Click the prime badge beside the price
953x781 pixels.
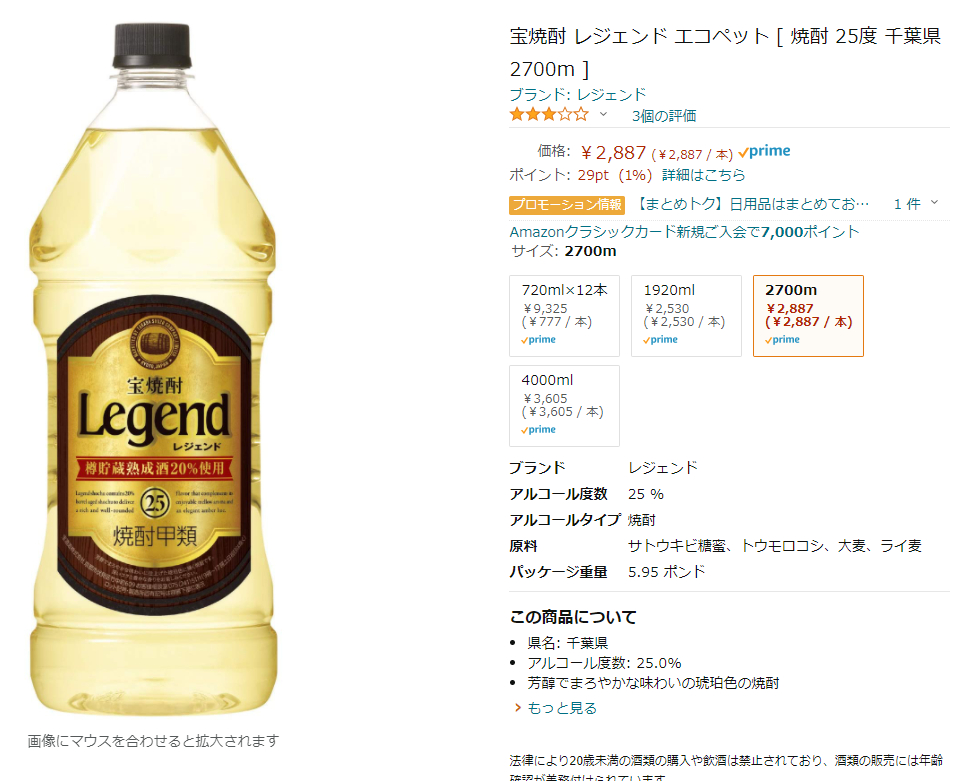[765, 151]
